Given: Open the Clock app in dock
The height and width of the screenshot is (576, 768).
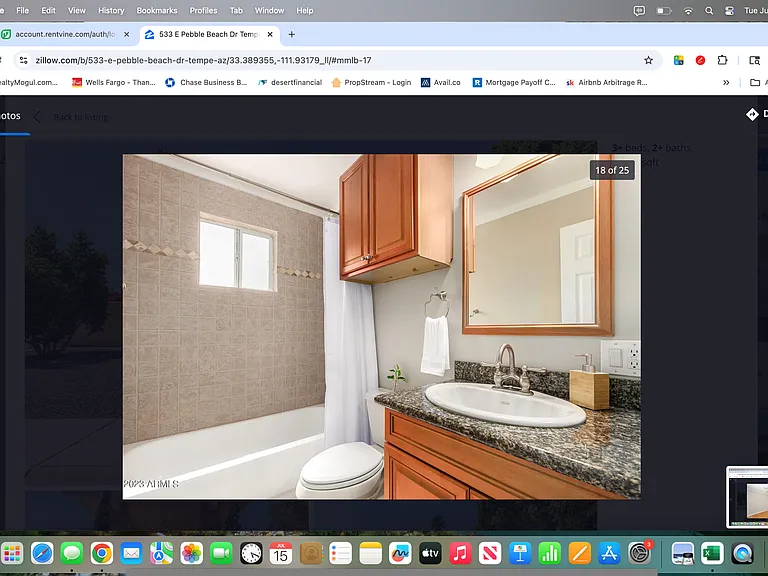Looking at the screenshot, I should [251, 554].
